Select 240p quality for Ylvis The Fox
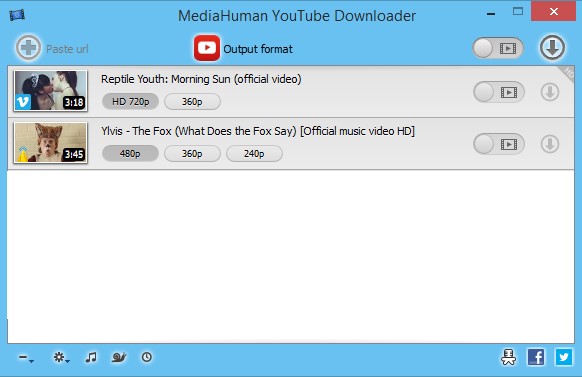582x377 pixels. [x=254, y=154]
